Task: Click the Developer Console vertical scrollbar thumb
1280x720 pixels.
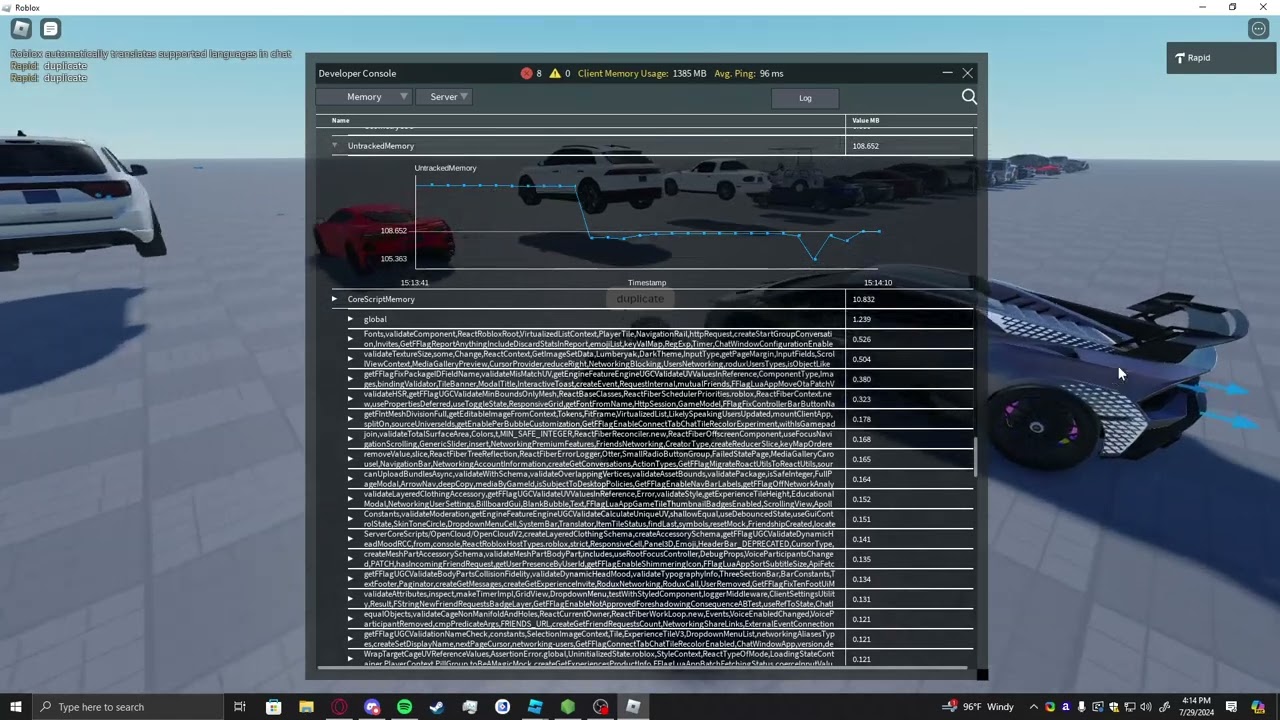Action: click(x=975, y=457)
